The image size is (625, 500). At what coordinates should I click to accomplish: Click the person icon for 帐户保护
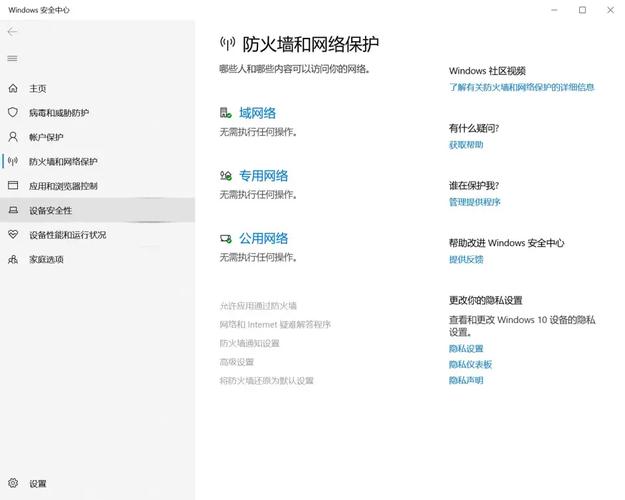pyautogui.click(x=13, y=137)
